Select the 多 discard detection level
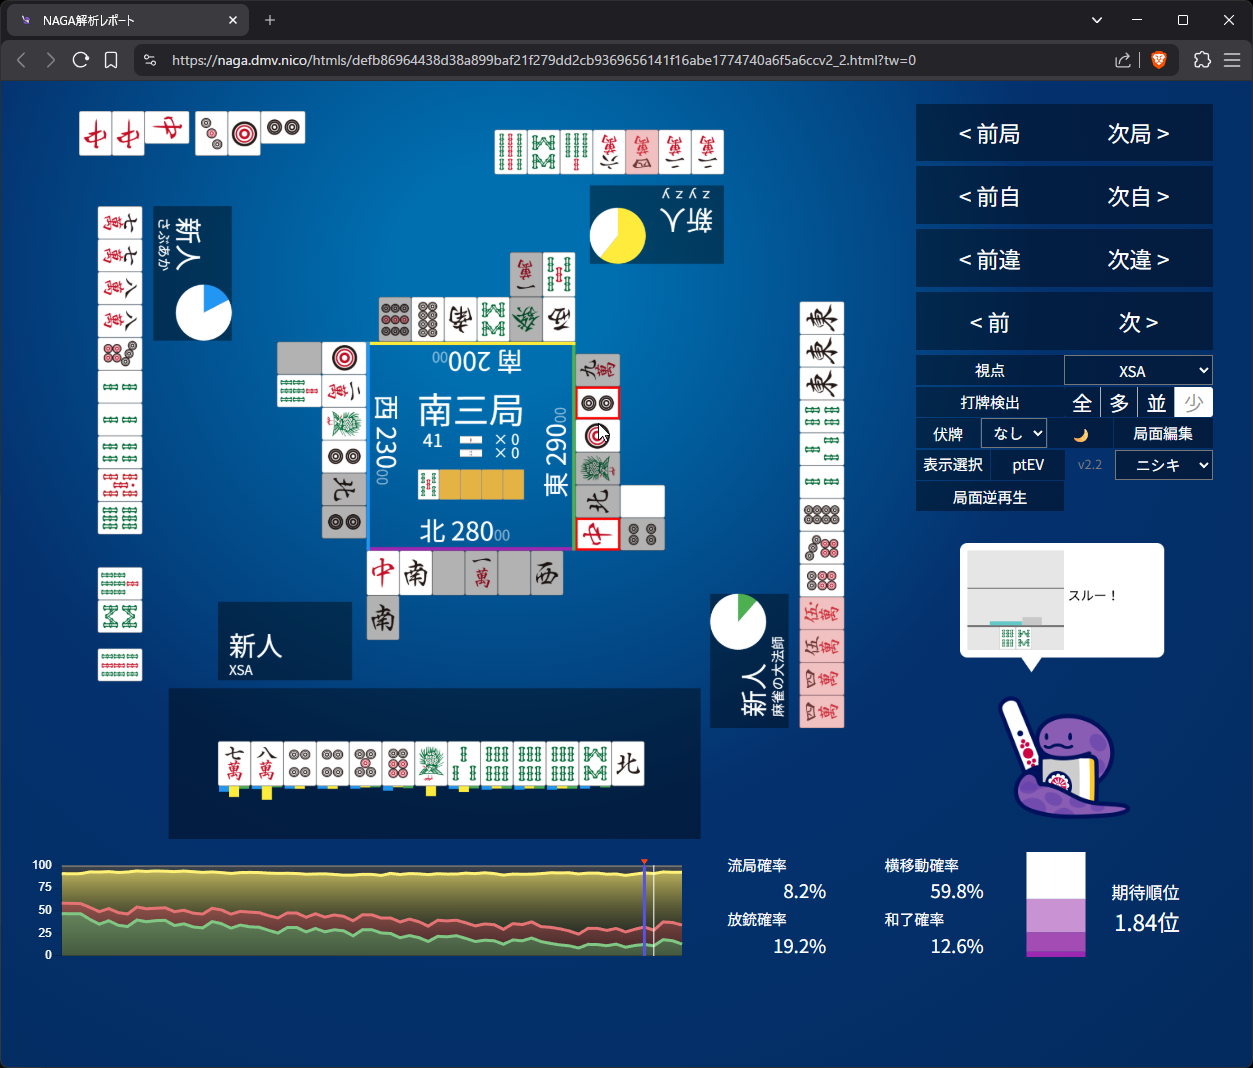The width and height of the screenshot is (1253, 1068). [1119, 403]
